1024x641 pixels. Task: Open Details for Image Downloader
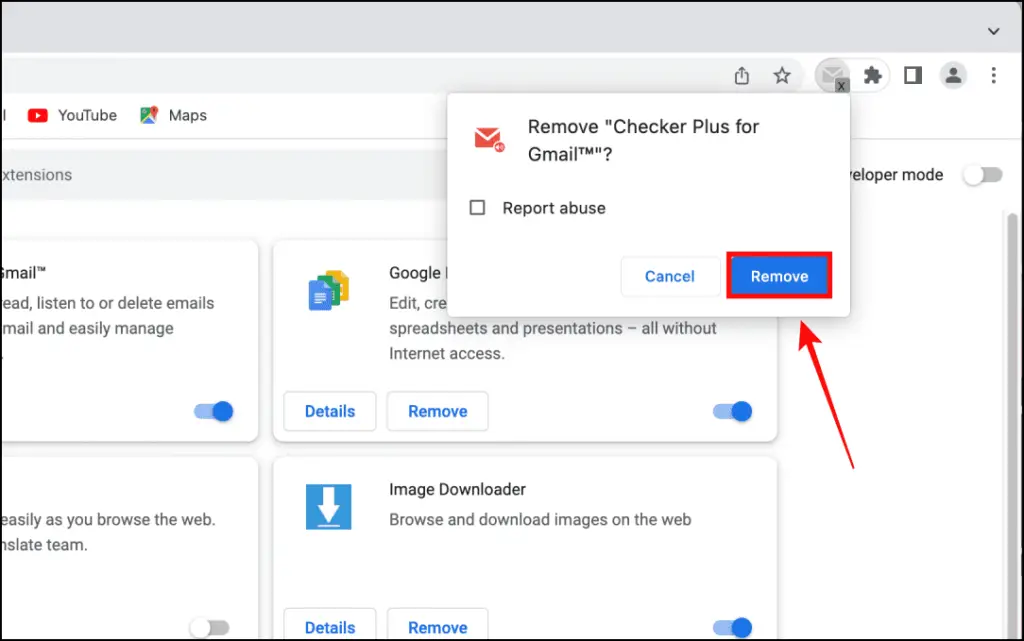point(330,625)
